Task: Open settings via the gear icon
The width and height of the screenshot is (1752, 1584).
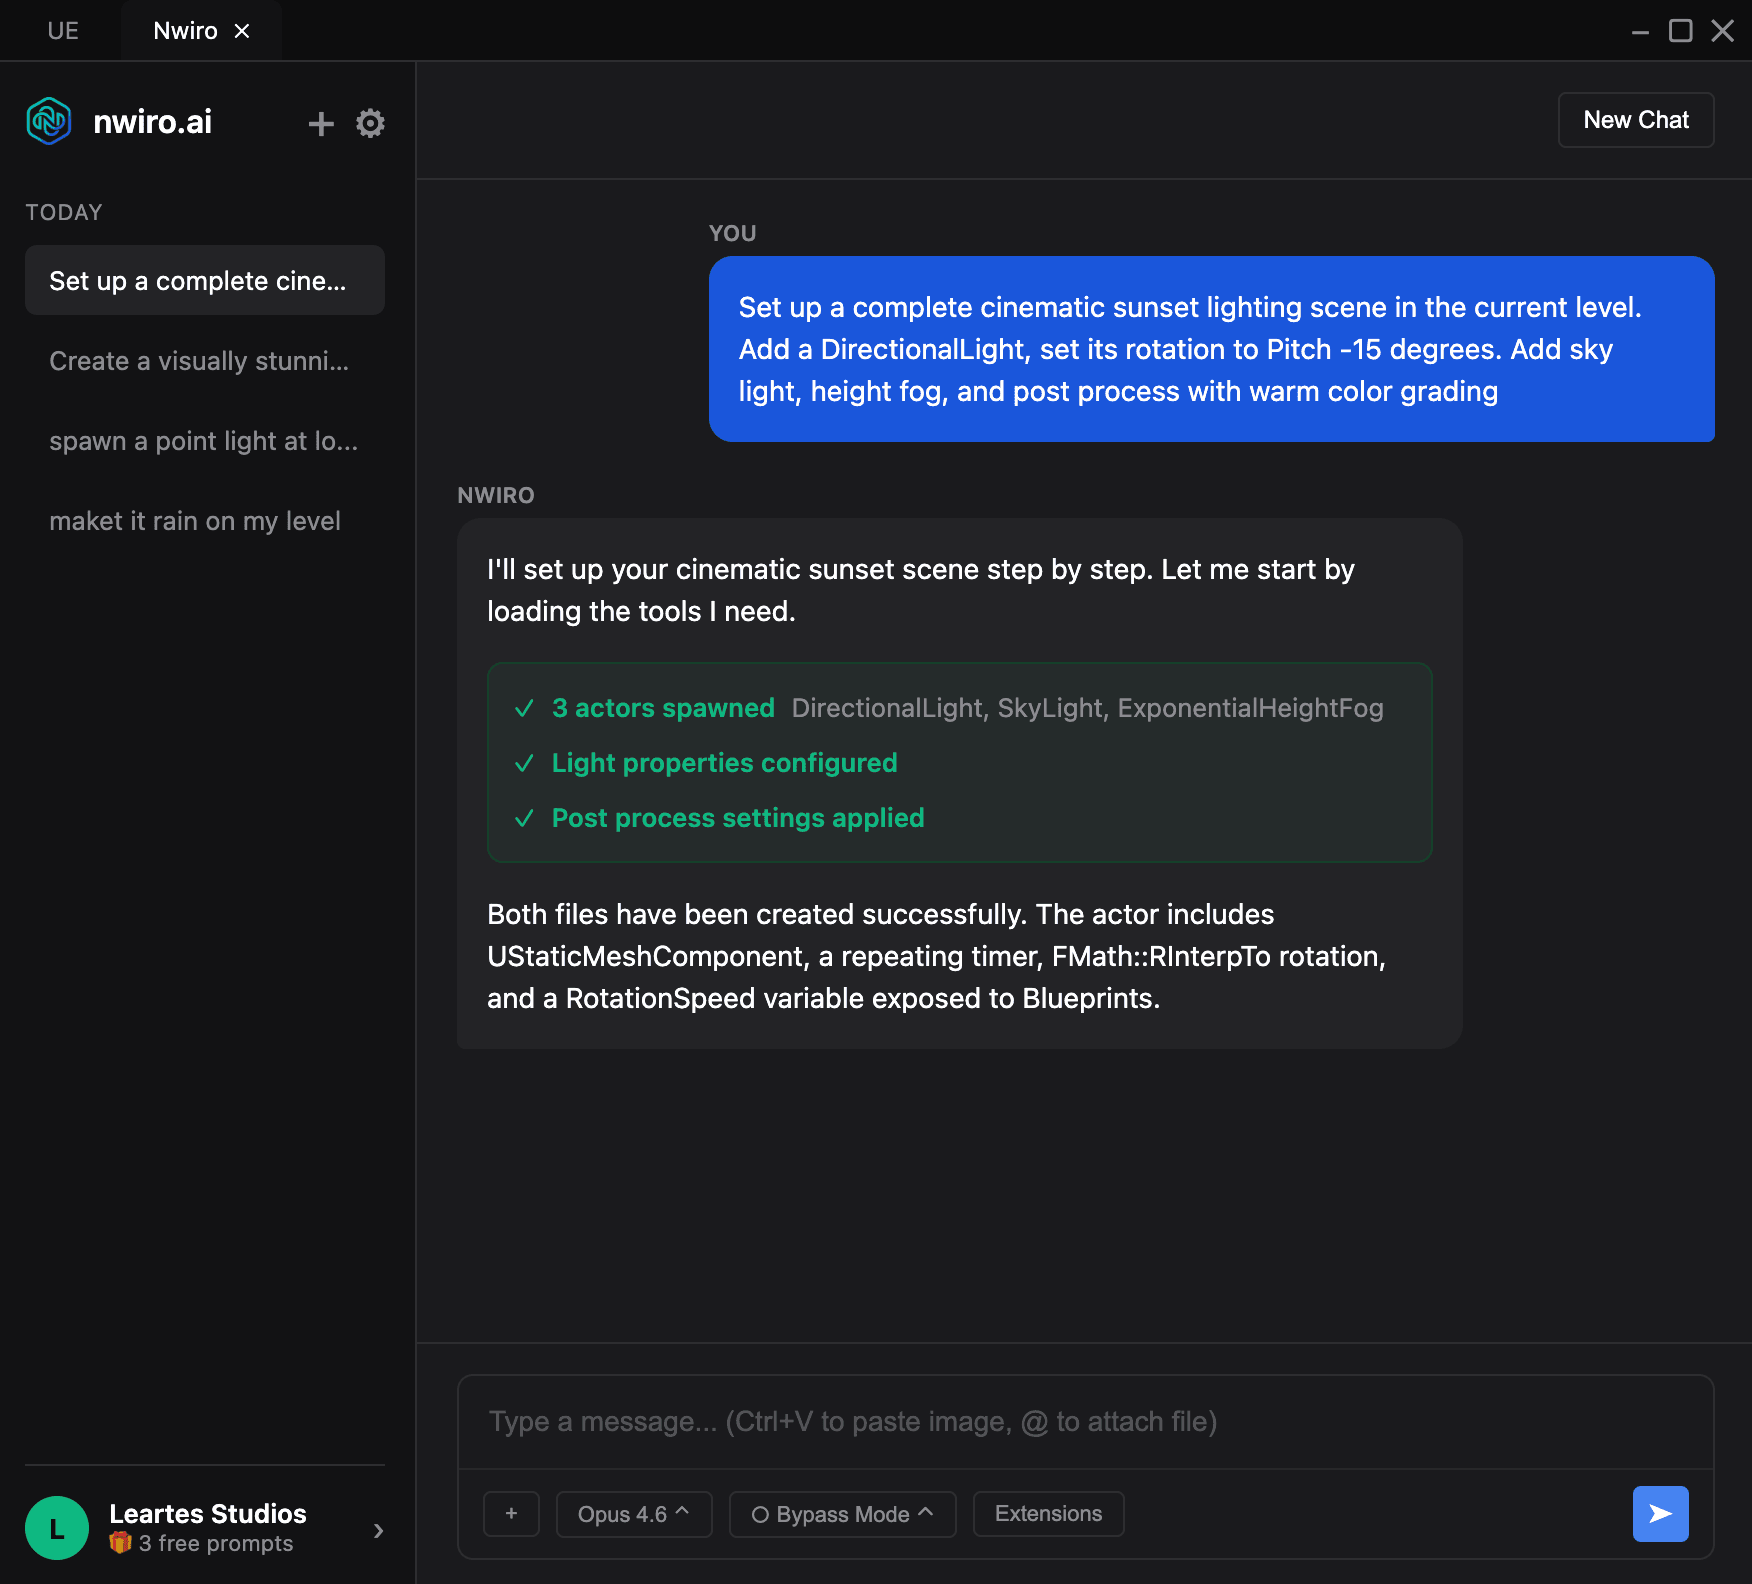Action: pyautogui.click(x=371, y=124)
